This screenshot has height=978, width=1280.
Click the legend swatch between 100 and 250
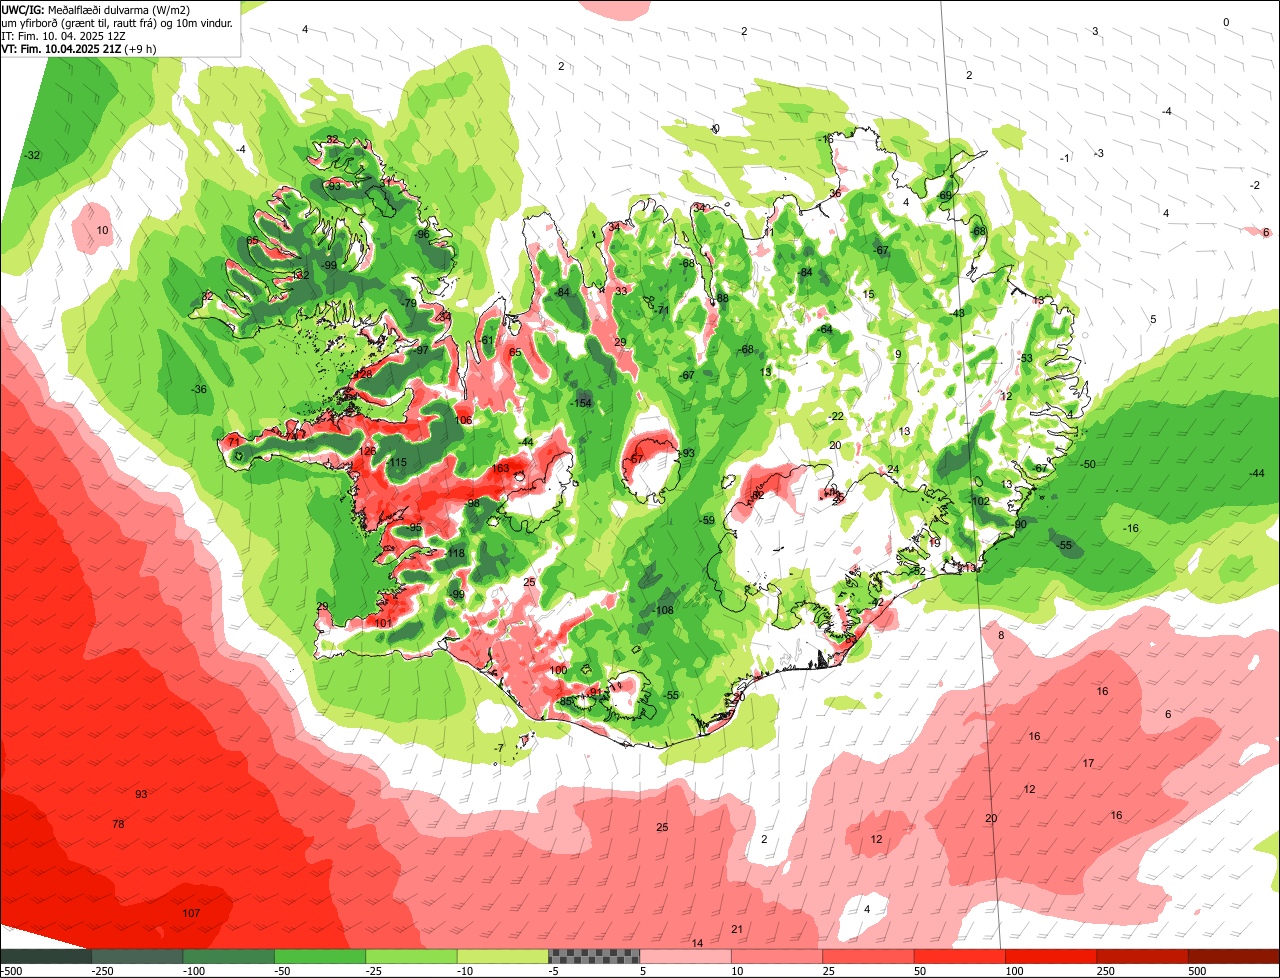pos(1051,956)
